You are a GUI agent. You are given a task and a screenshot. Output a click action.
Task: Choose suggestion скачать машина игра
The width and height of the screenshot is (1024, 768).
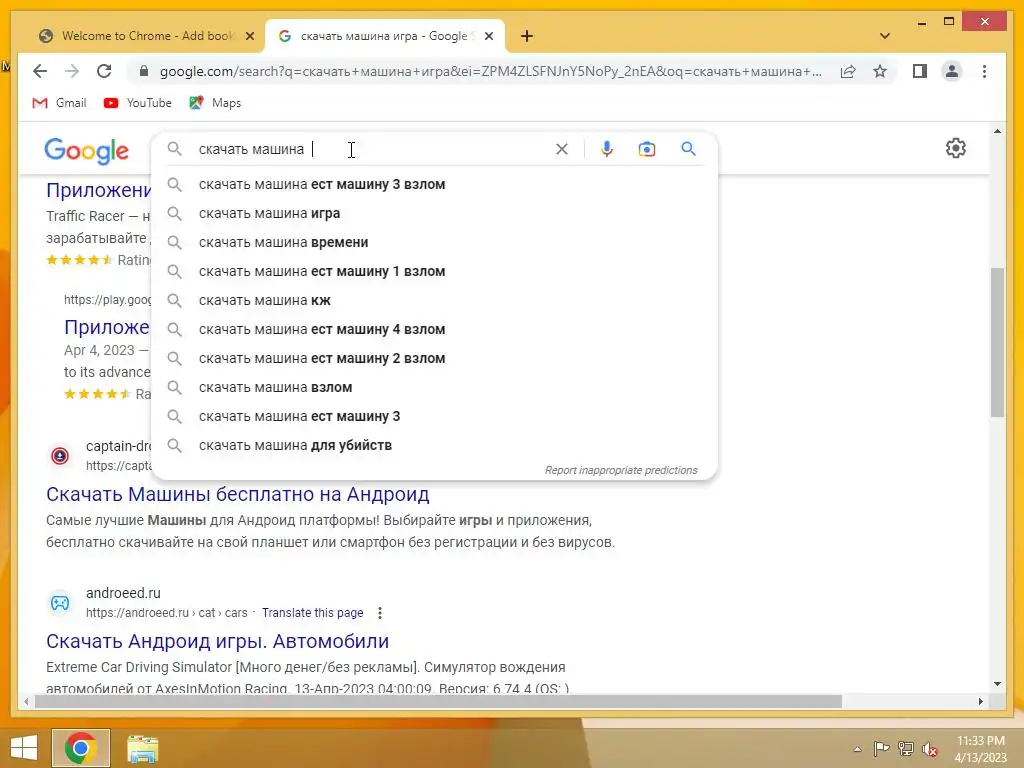[434, 213]
